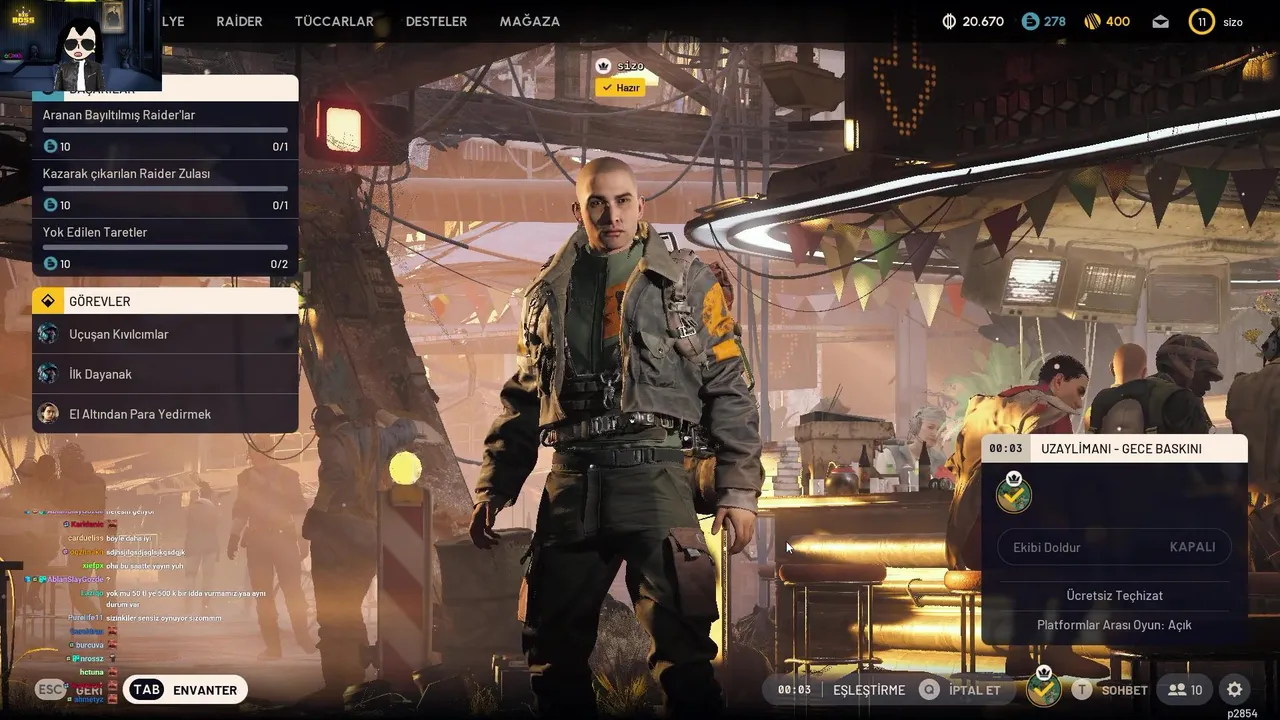Select El Altından Para Yedirmek quest
This screenshot has height=720, width=1280.
click(165, 413)
